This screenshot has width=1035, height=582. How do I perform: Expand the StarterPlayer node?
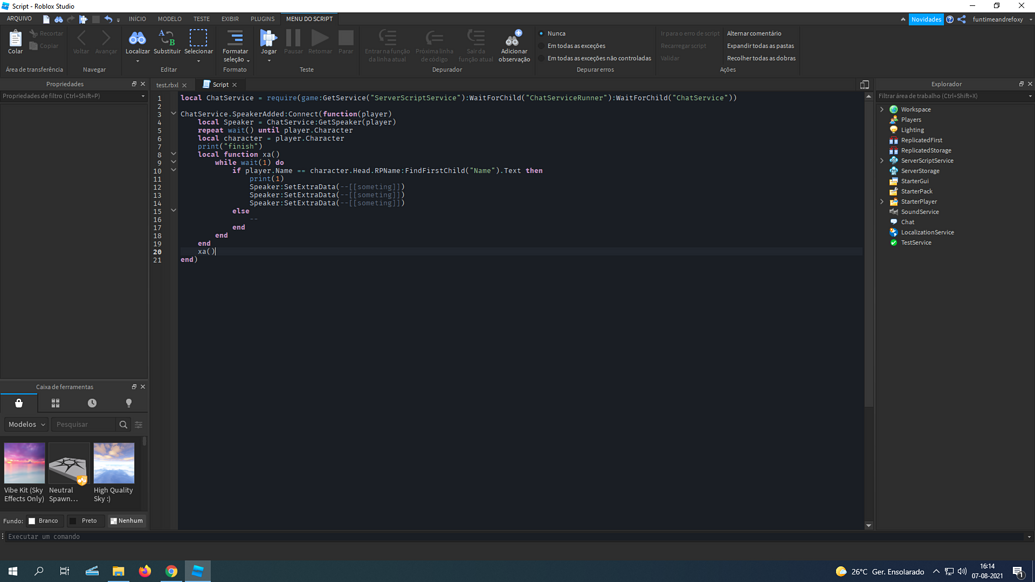coord(882,201)
